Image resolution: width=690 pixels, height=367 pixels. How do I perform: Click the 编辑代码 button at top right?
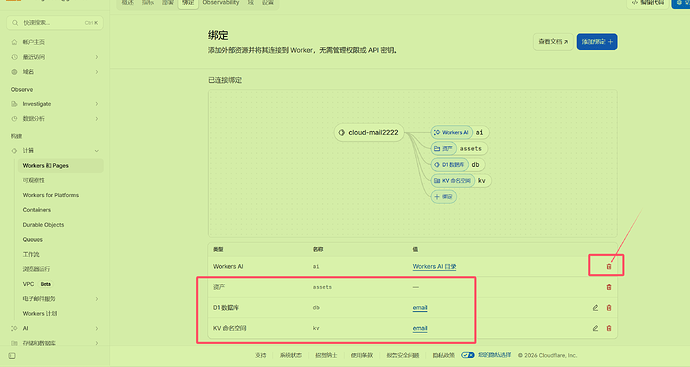pos(647,3)
